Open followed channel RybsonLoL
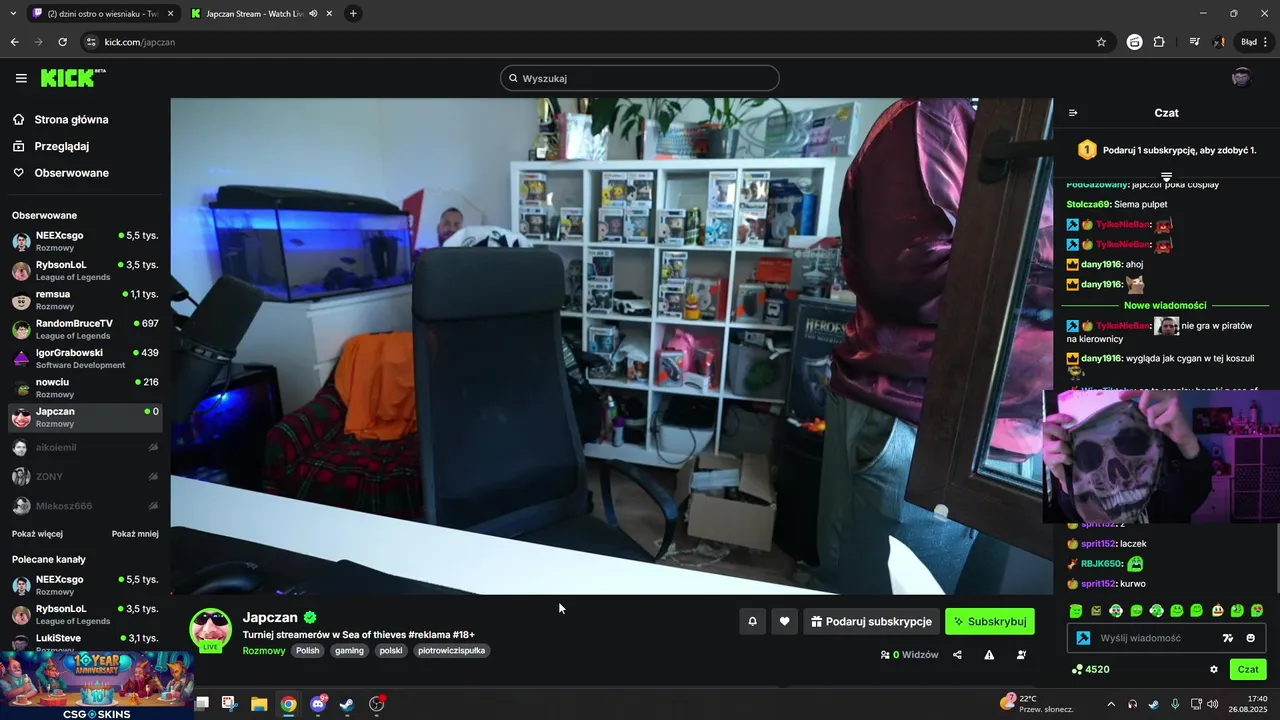The width and height of the screenshot is (1280, 720). coord(85,270)
